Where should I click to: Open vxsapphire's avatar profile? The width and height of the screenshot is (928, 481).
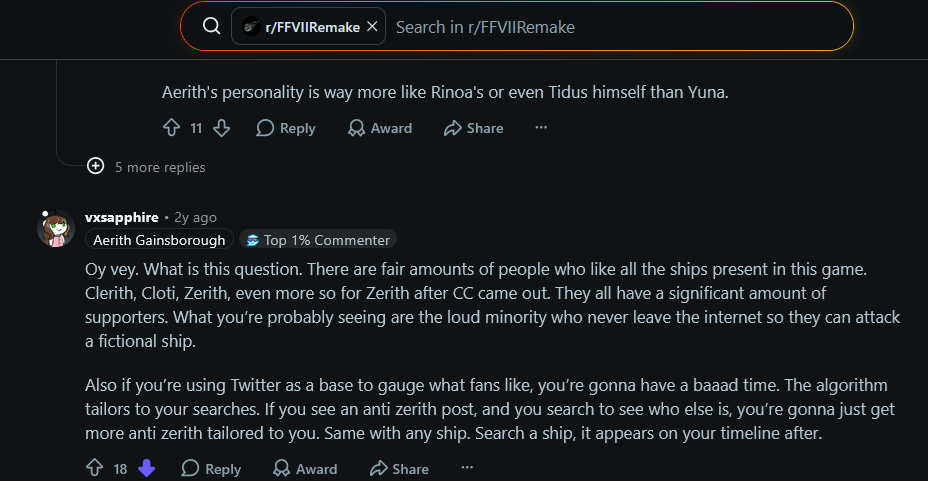[56, 228]
